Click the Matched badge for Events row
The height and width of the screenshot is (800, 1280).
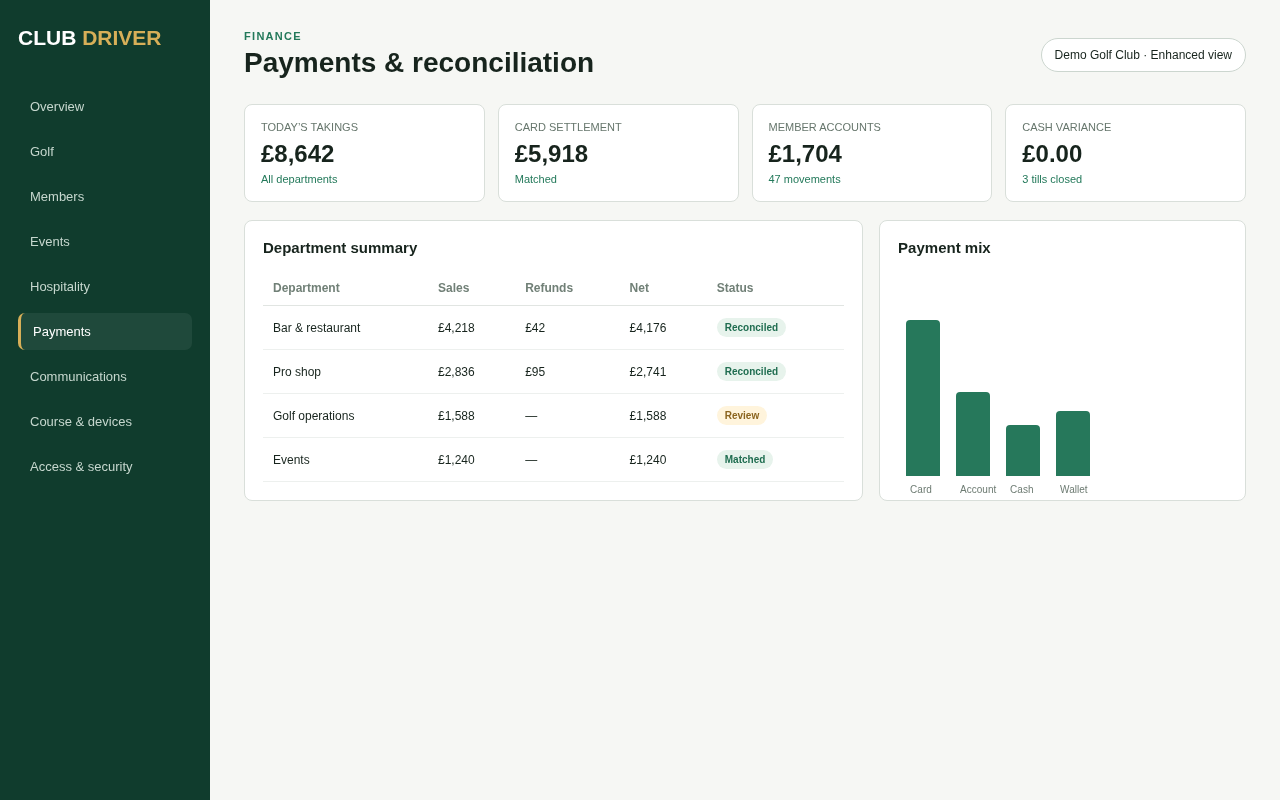coord(745,460)
